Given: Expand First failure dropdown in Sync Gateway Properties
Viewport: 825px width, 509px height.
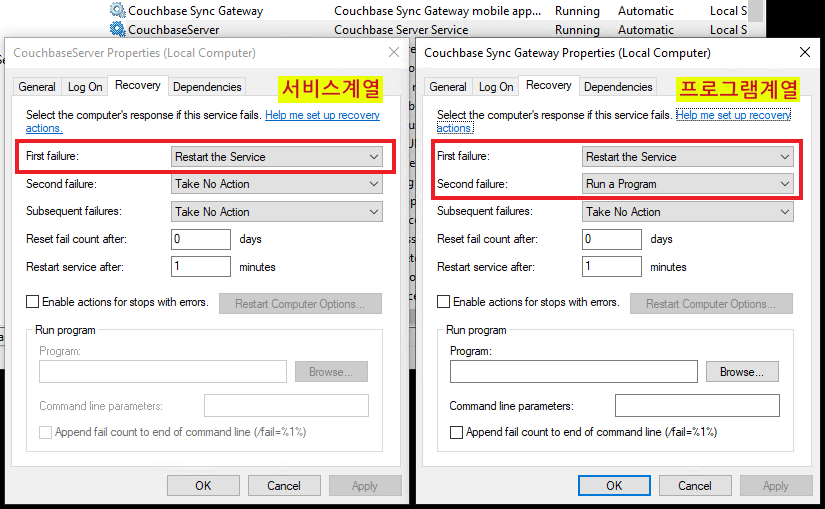Looking at the screenshot, I should tap(688, 157).
